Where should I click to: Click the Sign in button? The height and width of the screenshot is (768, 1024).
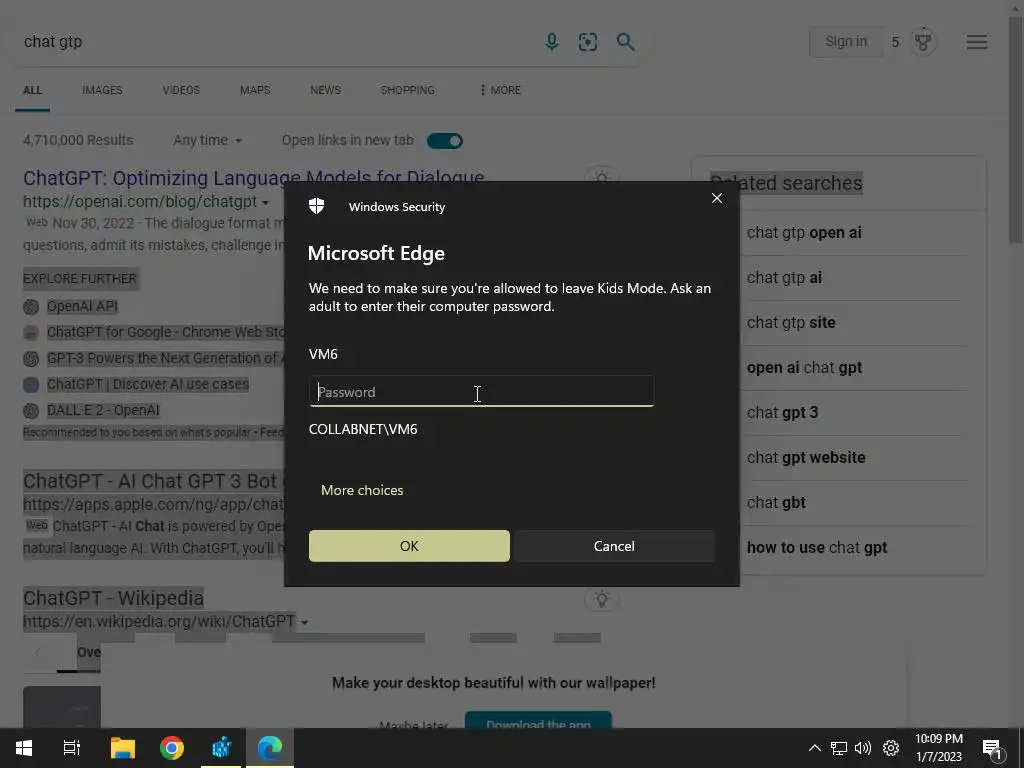pos(846,42)
